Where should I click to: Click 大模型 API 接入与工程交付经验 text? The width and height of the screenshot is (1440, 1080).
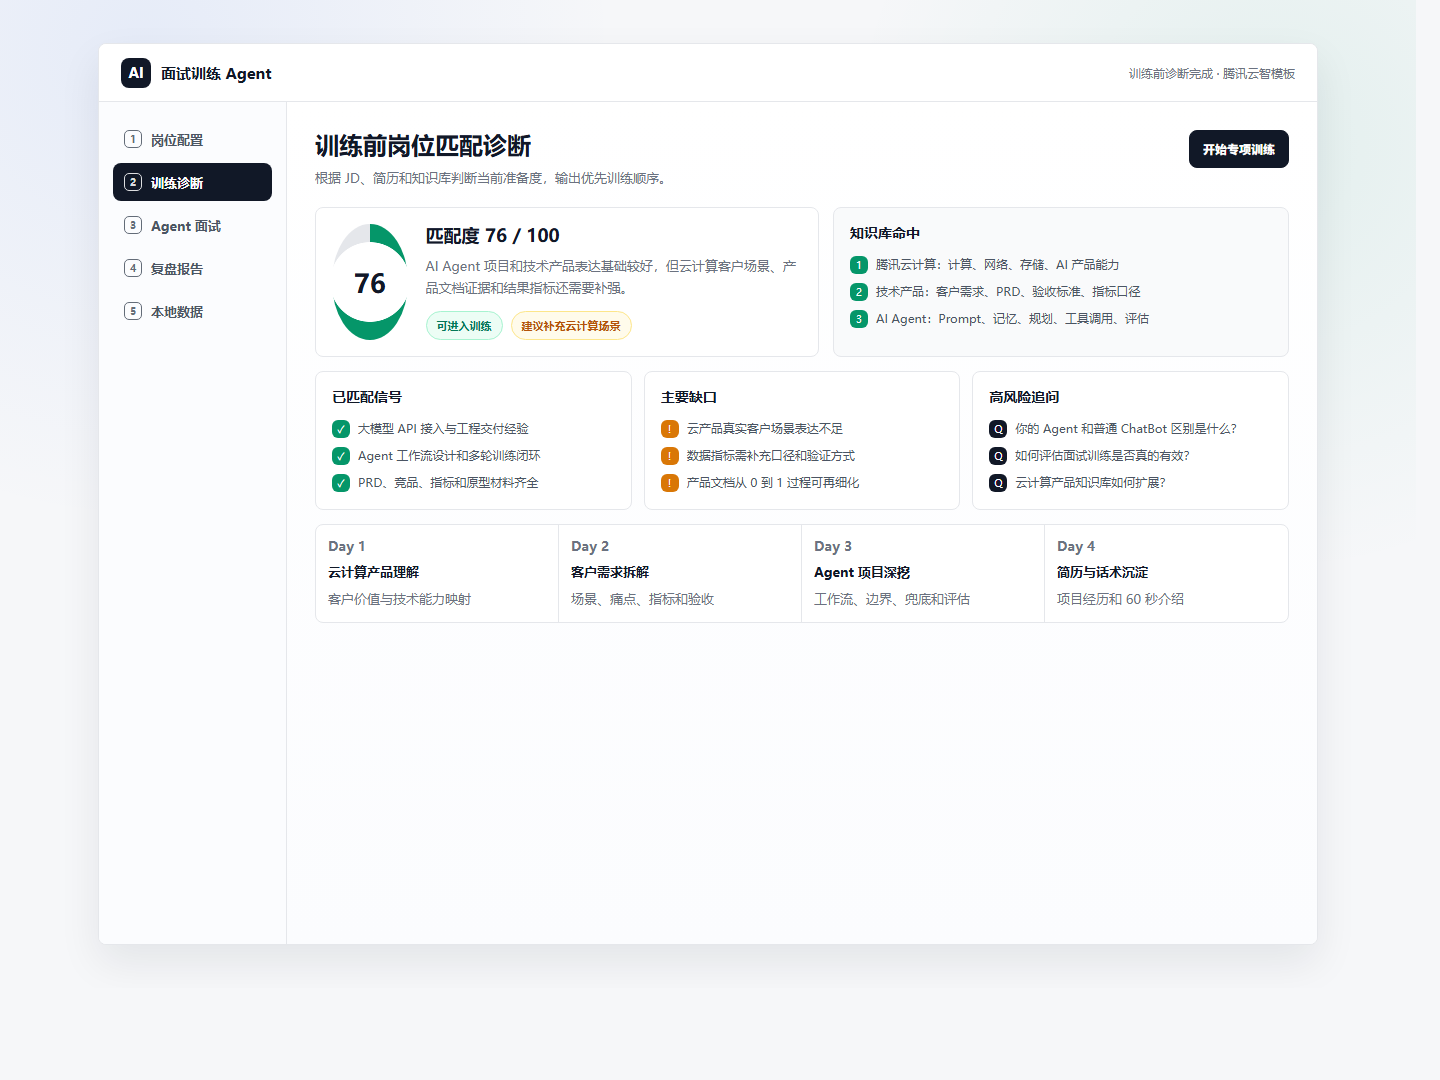(443, 429)
